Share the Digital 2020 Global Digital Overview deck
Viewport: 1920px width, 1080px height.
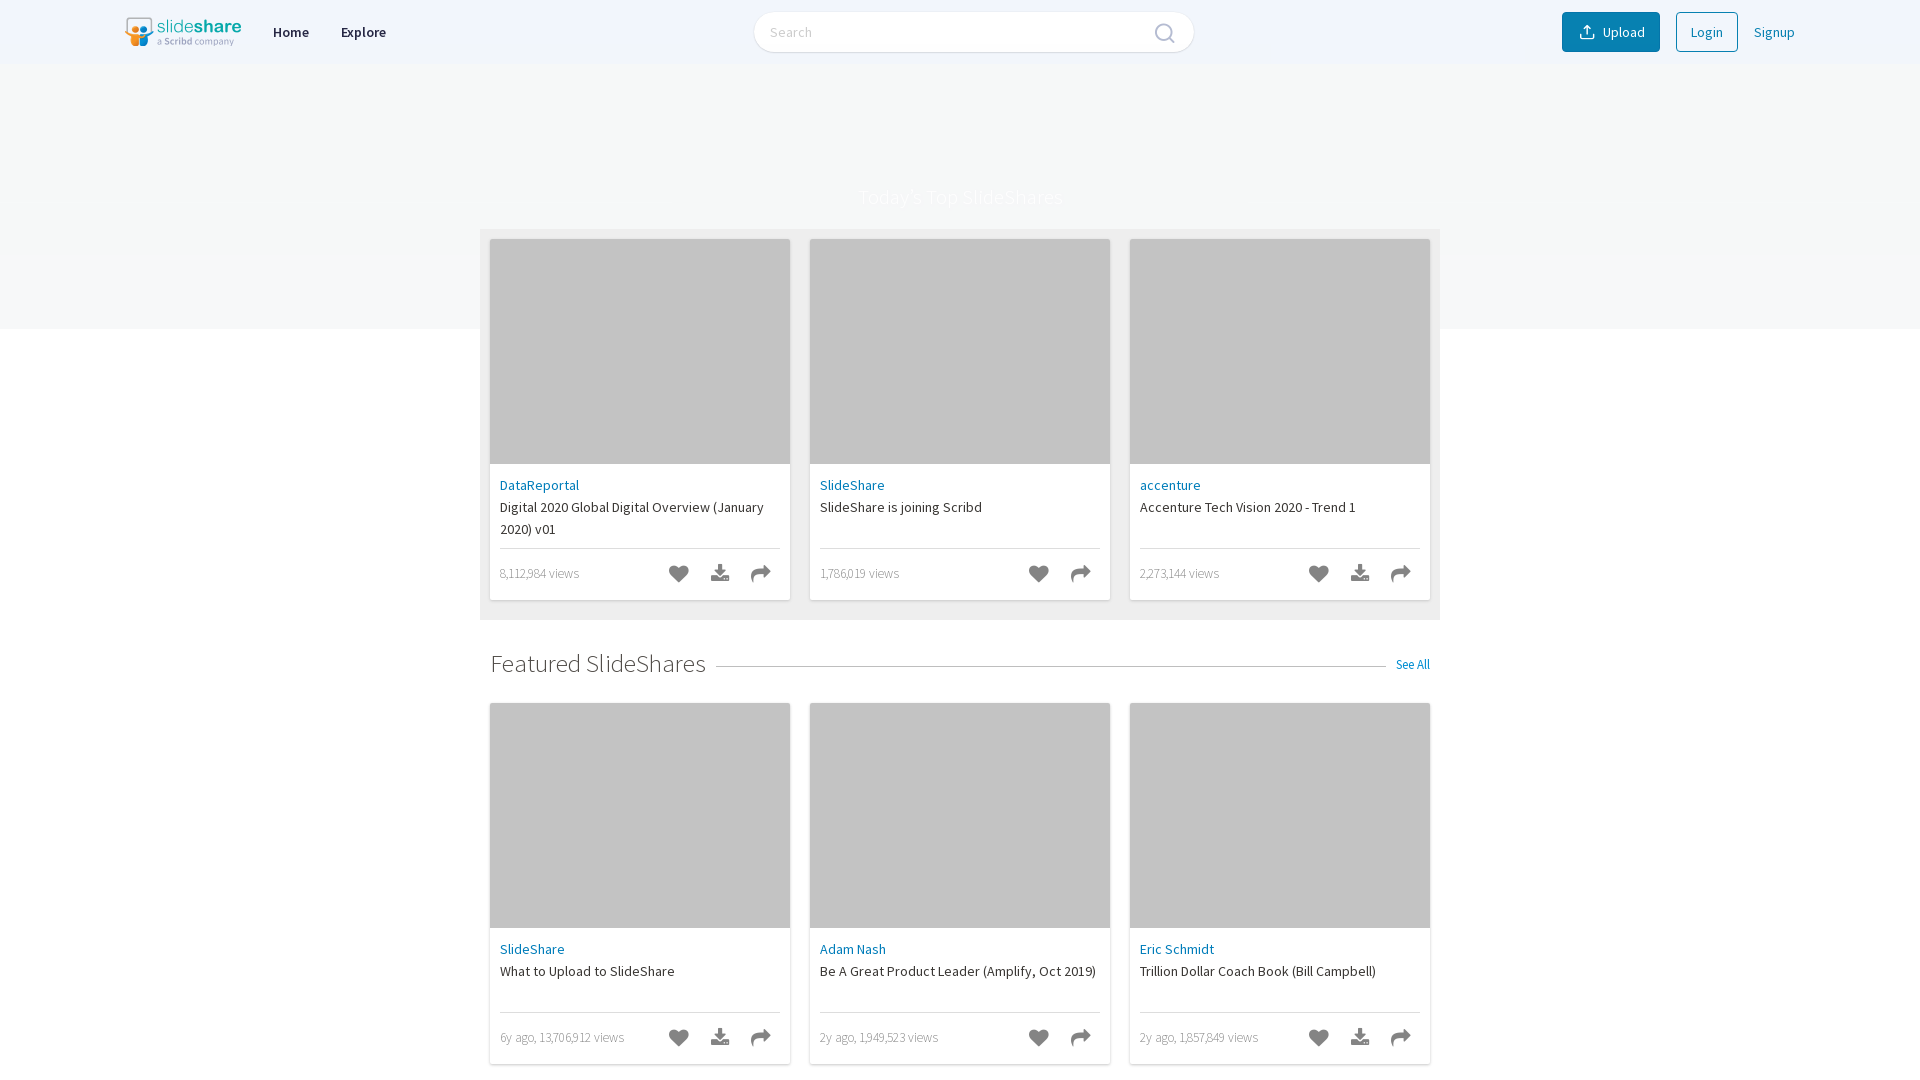761,574
